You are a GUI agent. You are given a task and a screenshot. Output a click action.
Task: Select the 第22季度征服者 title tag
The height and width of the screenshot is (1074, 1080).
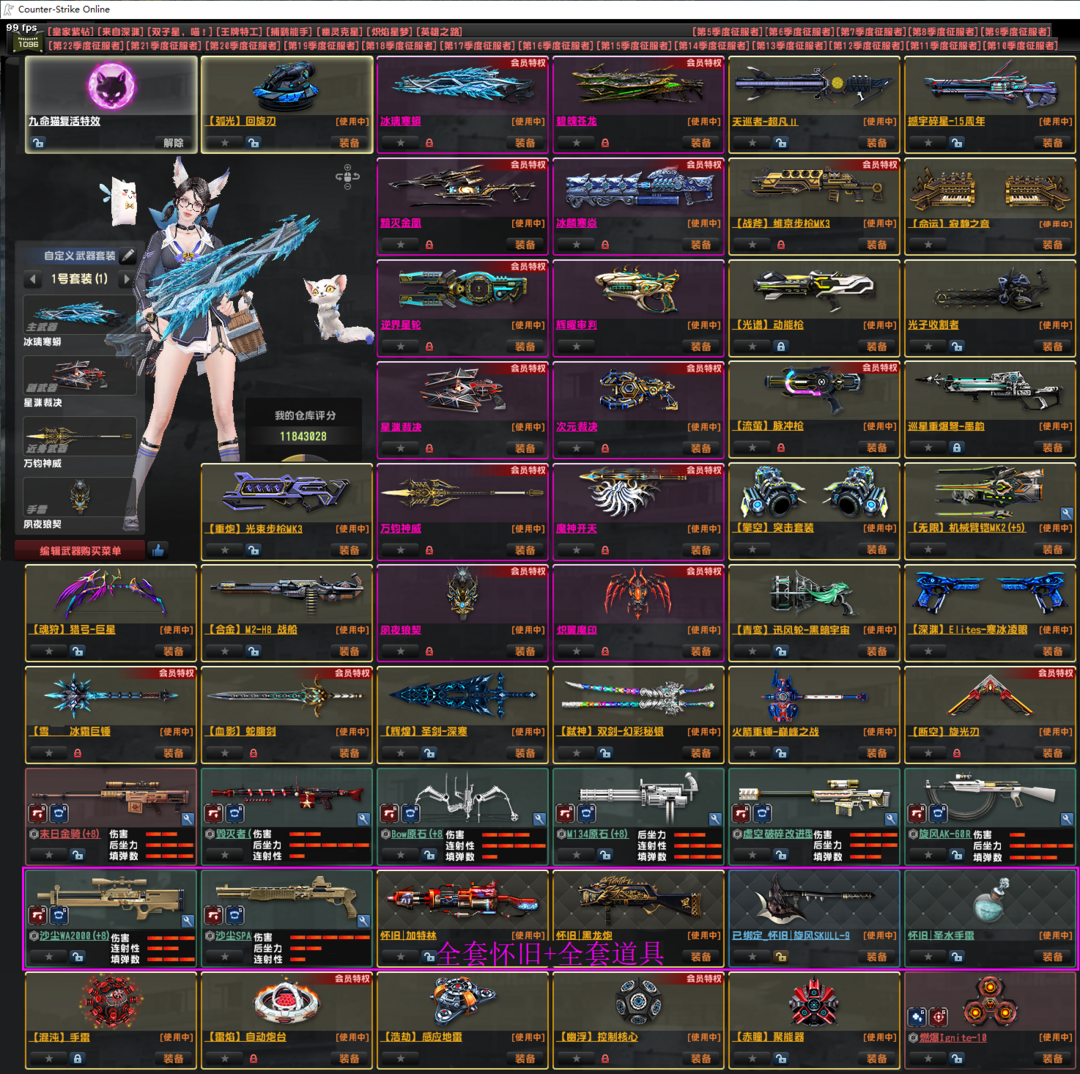pyautogui.click(x=86, y=45)
